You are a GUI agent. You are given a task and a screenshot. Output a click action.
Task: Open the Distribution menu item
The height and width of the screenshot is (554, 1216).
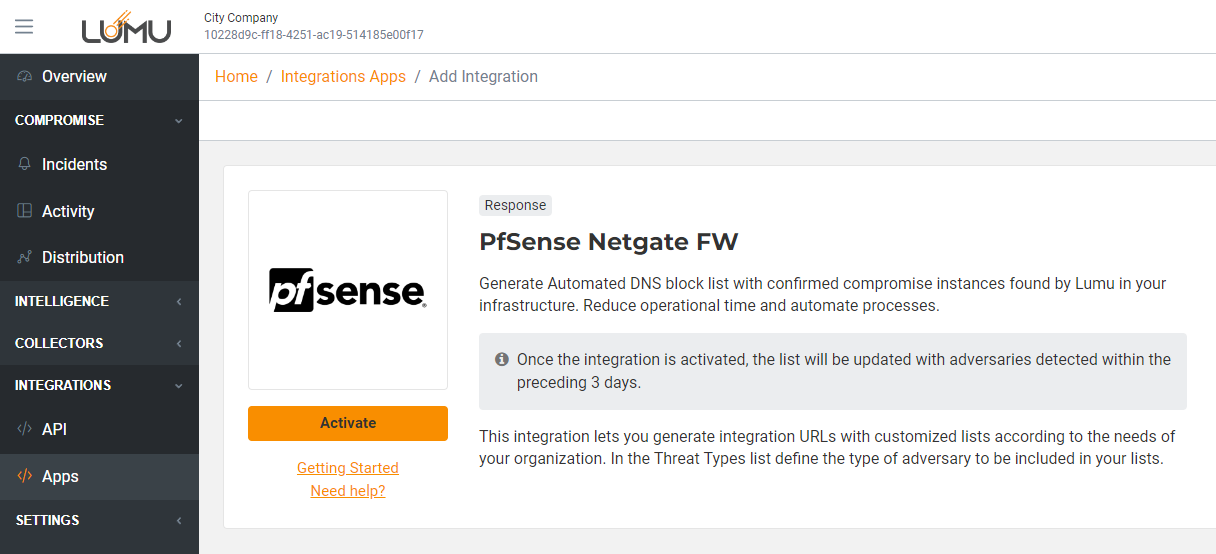[x=82, y=257]
